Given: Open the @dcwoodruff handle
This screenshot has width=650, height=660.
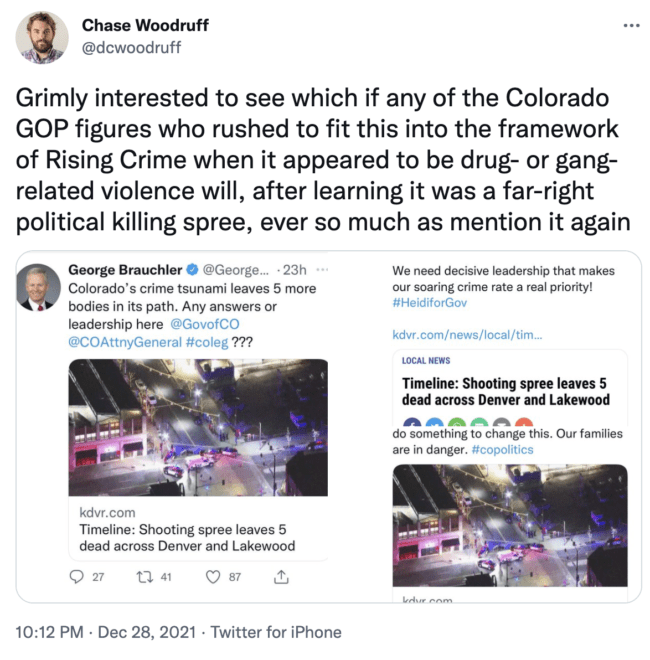Looking at the screenshot, I should pyautogui.click(x=131, y=48).
